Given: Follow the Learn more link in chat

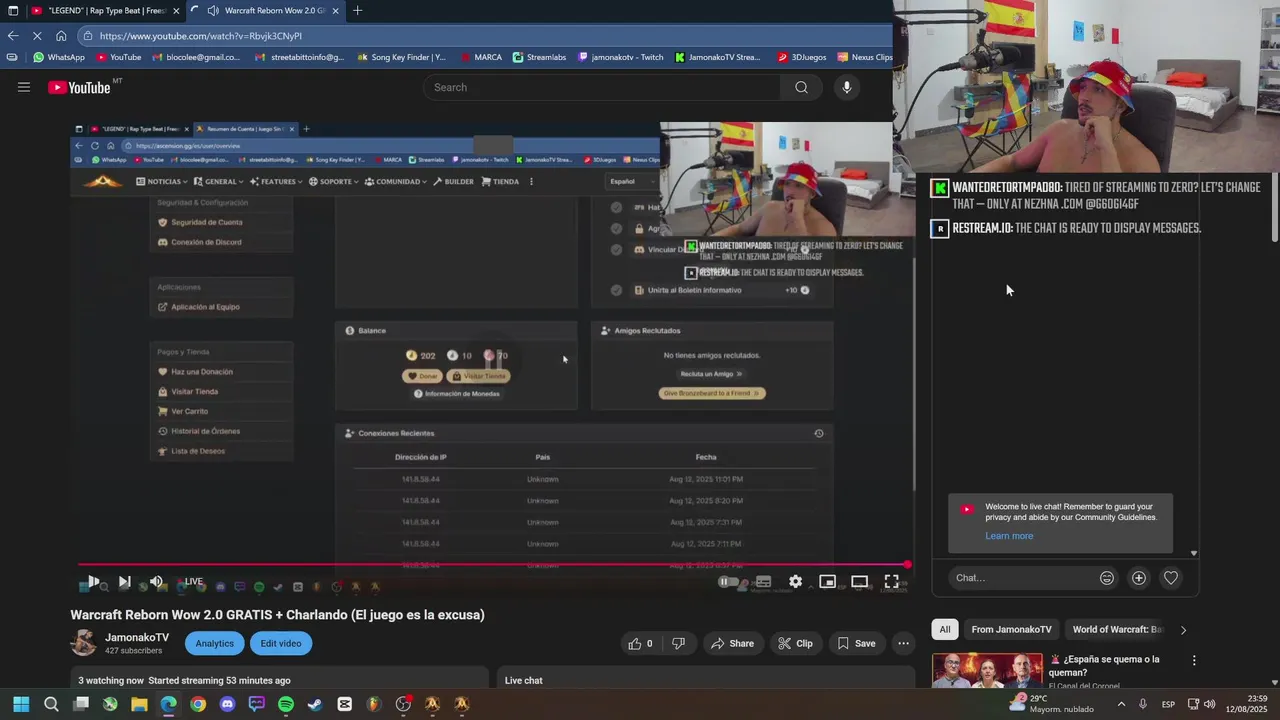Looking at the screenshot, I should pos(1009,536).
